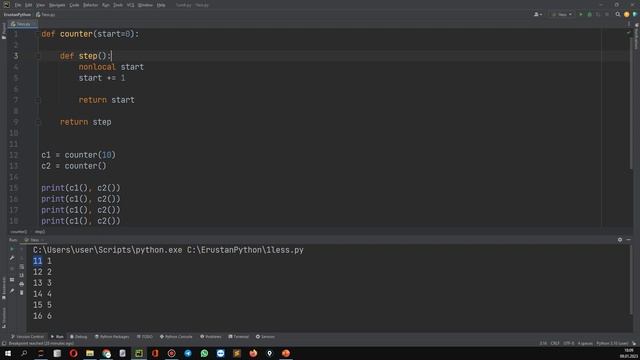Open Terminal tool window tab
This screenshot has width=640, height=360.
pyautogui.click(x=239, y=337)
